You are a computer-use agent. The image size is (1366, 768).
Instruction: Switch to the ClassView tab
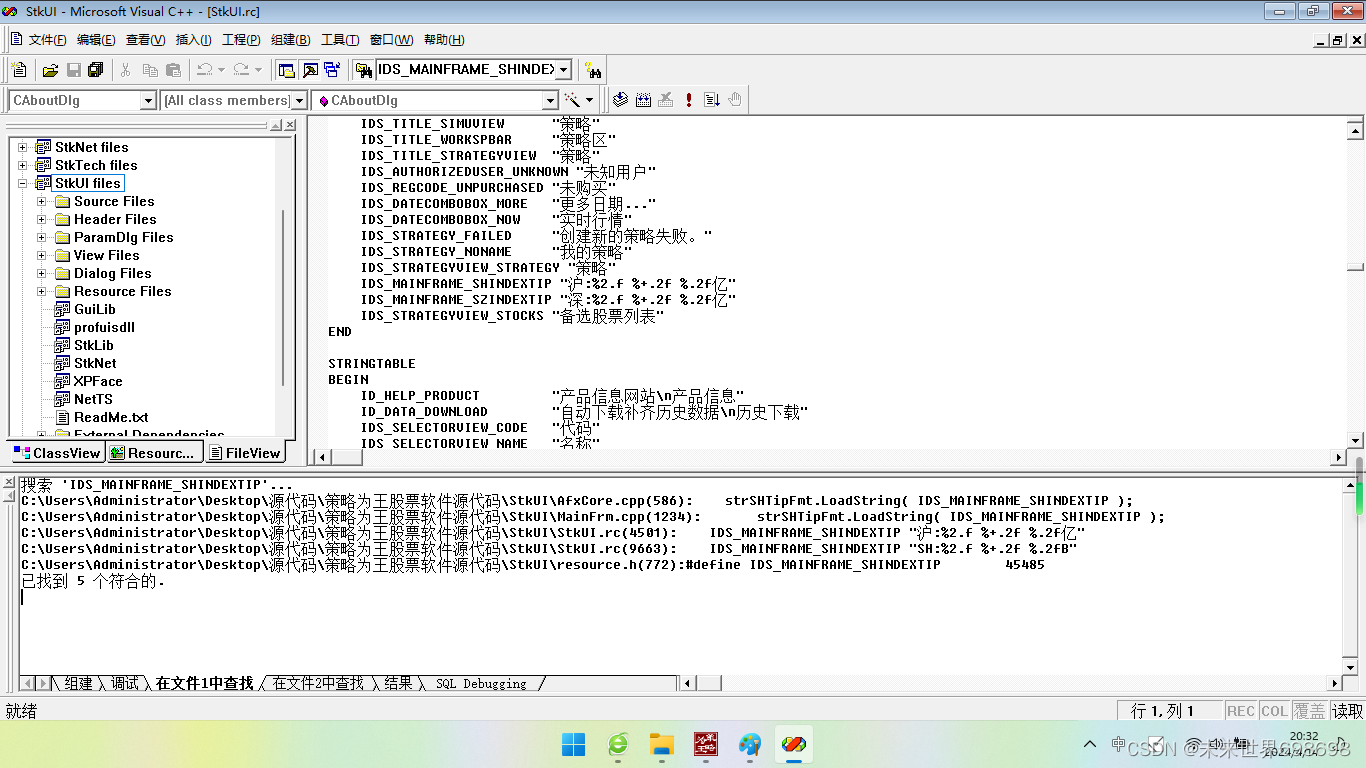[x=56, y=453]
